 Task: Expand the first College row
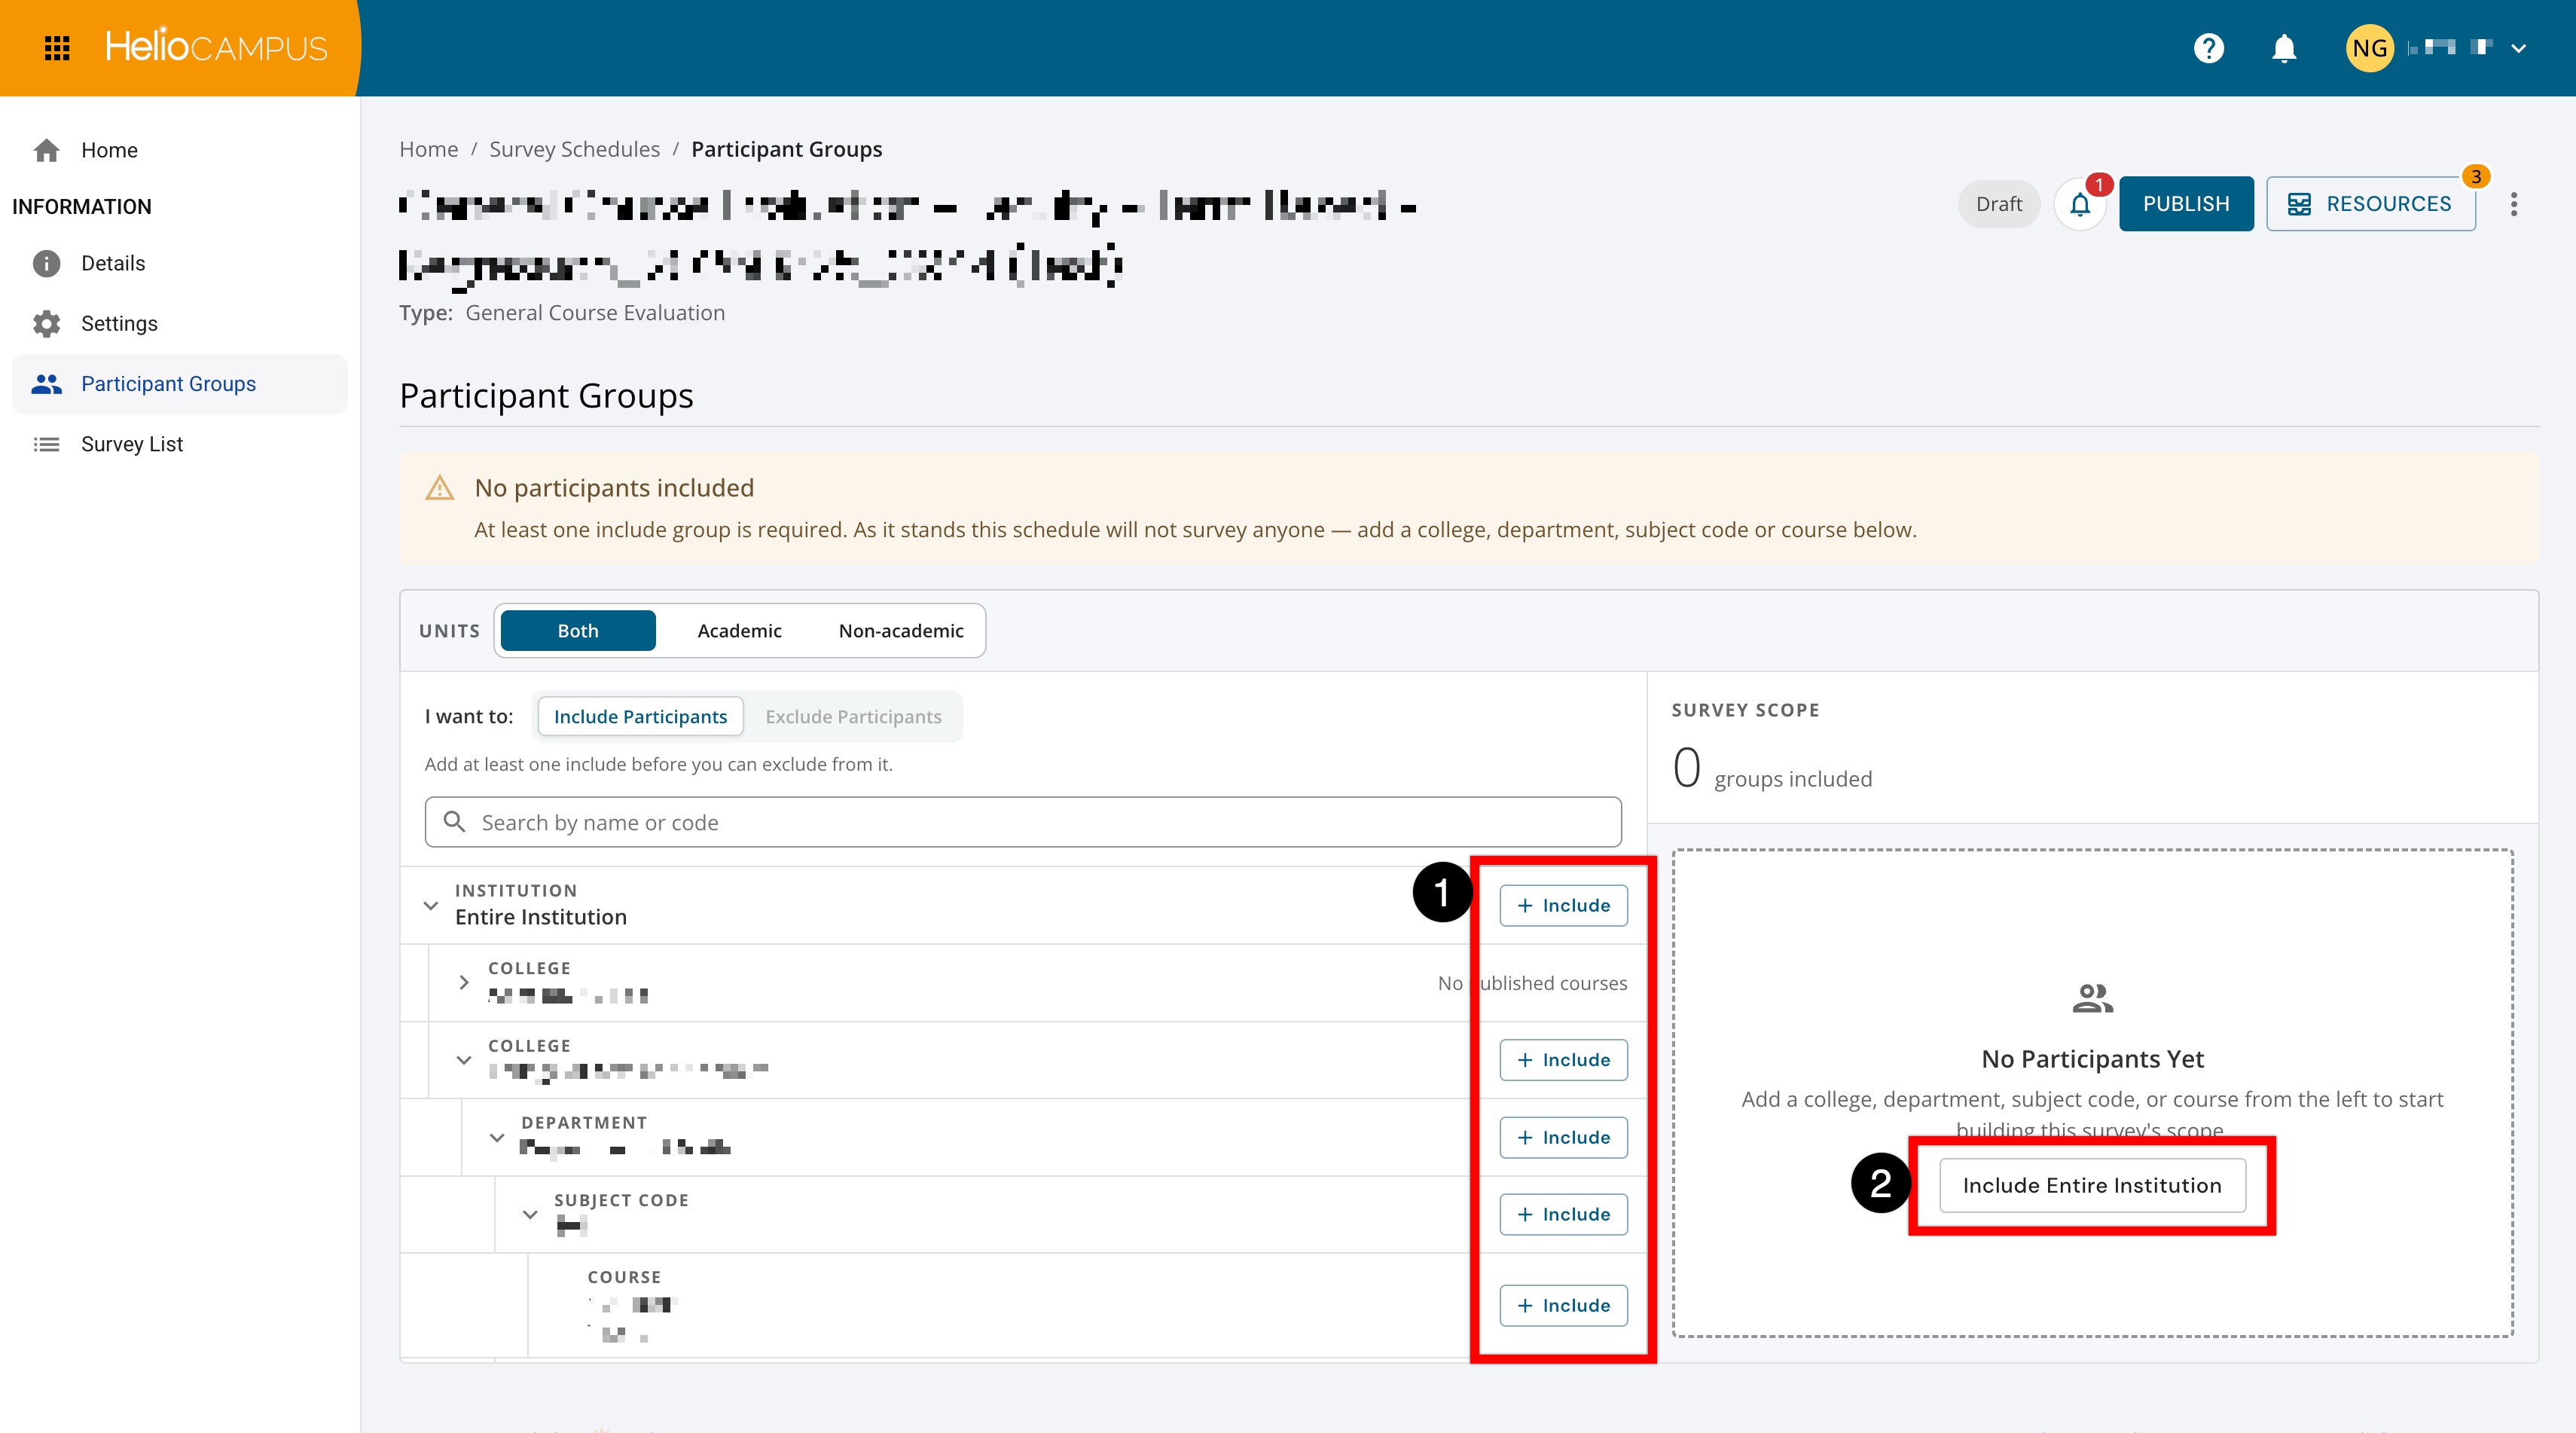[x=463, y=982]
